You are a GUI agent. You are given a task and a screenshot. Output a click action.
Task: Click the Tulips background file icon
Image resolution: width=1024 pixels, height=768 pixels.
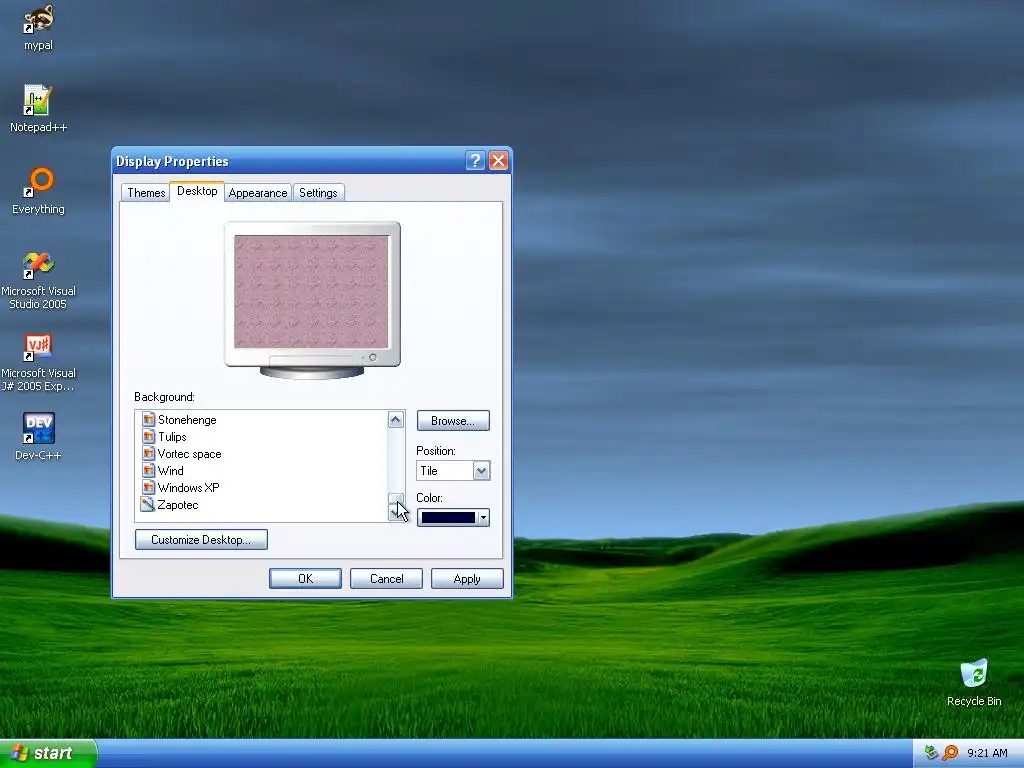tap(148, 436)
